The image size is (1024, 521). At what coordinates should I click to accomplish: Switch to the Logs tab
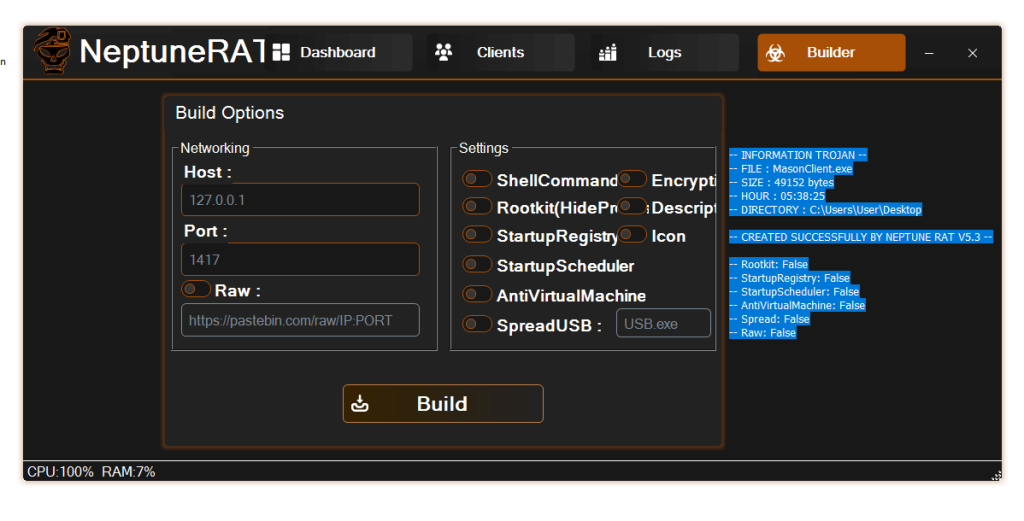pos(664,53)
